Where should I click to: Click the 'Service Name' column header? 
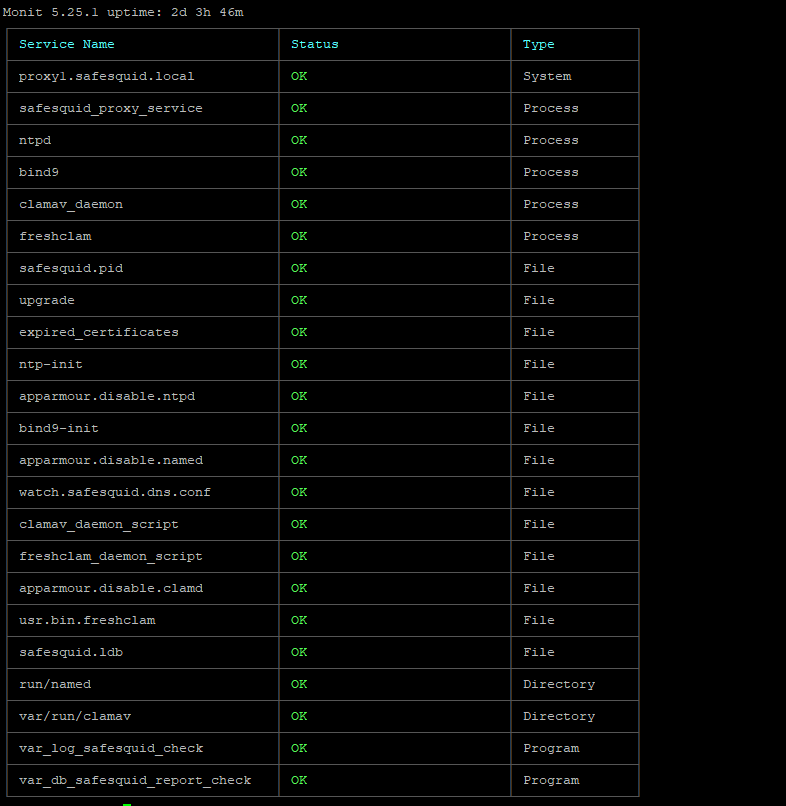click(67, 44)
